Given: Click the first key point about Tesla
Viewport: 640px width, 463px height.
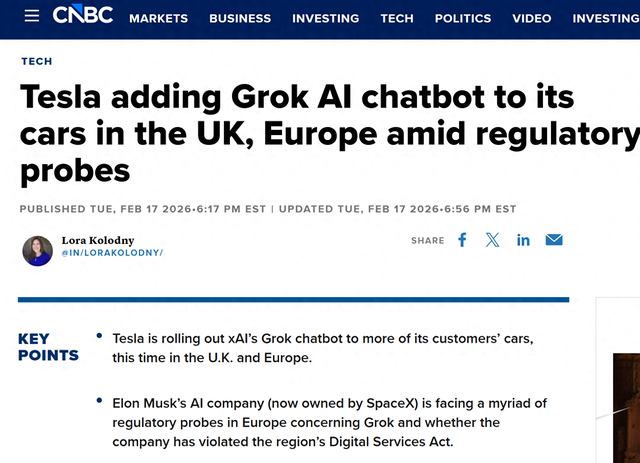Looking at the screenshot, I should click(x=322, y=347).
